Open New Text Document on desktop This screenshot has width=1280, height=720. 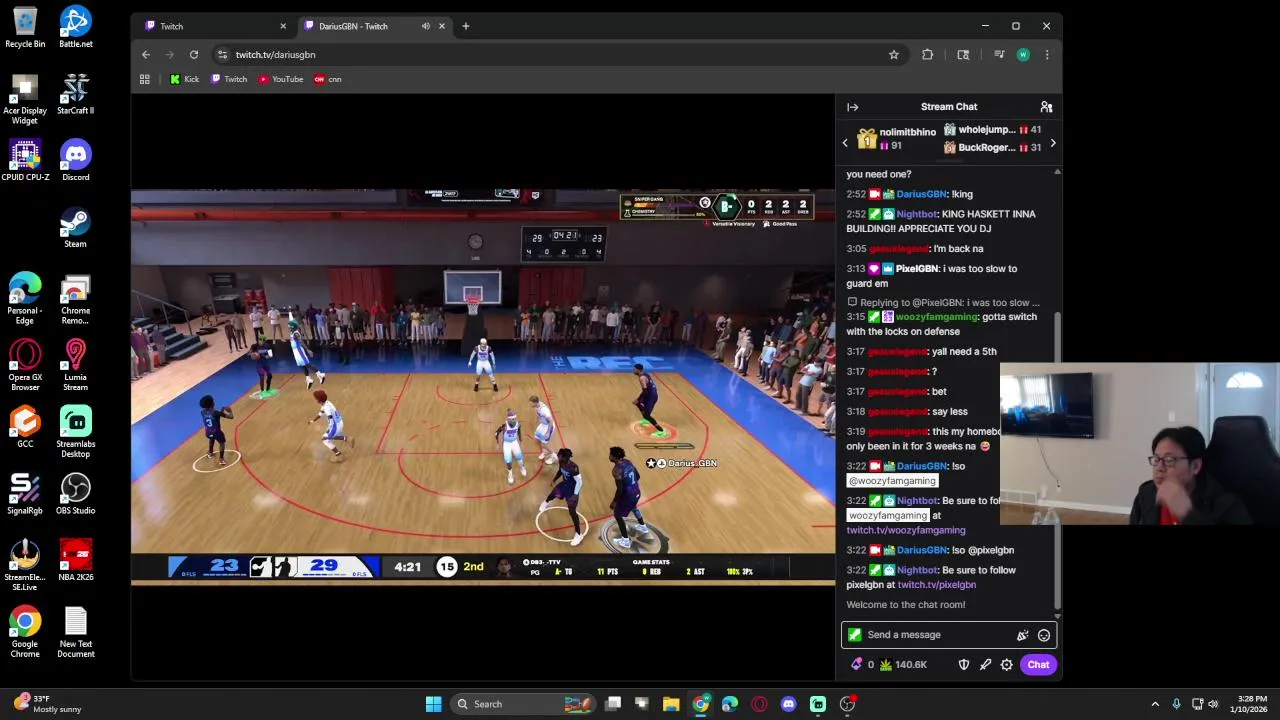(x=76, y=633)
